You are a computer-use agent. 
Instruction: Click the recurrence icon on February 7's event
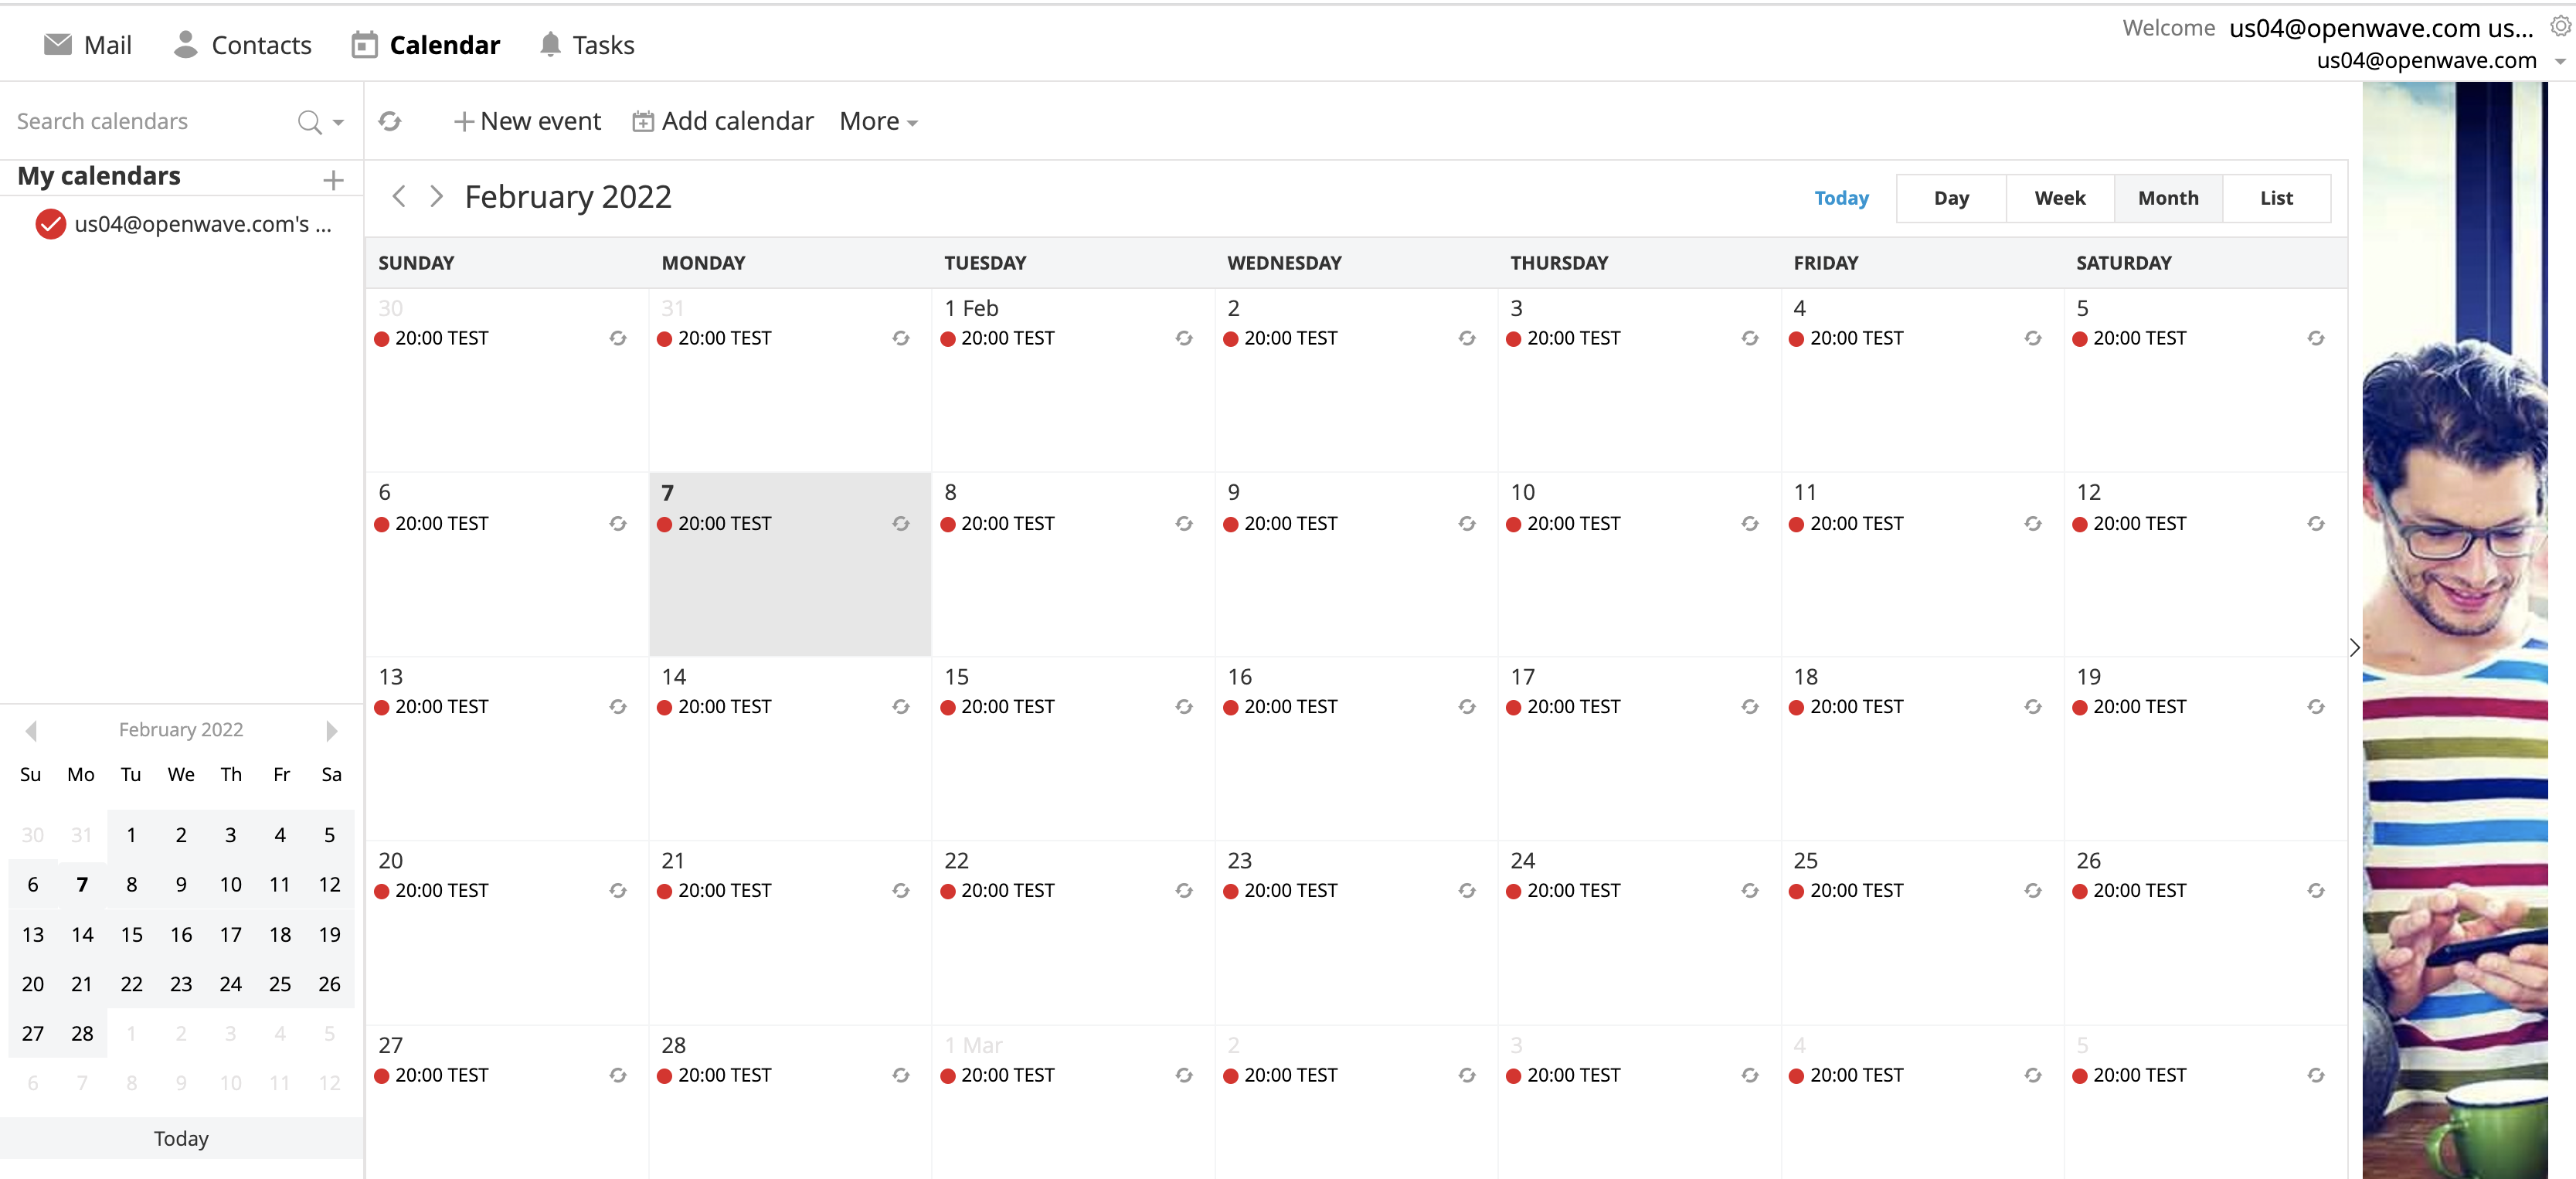pos(900,523)
